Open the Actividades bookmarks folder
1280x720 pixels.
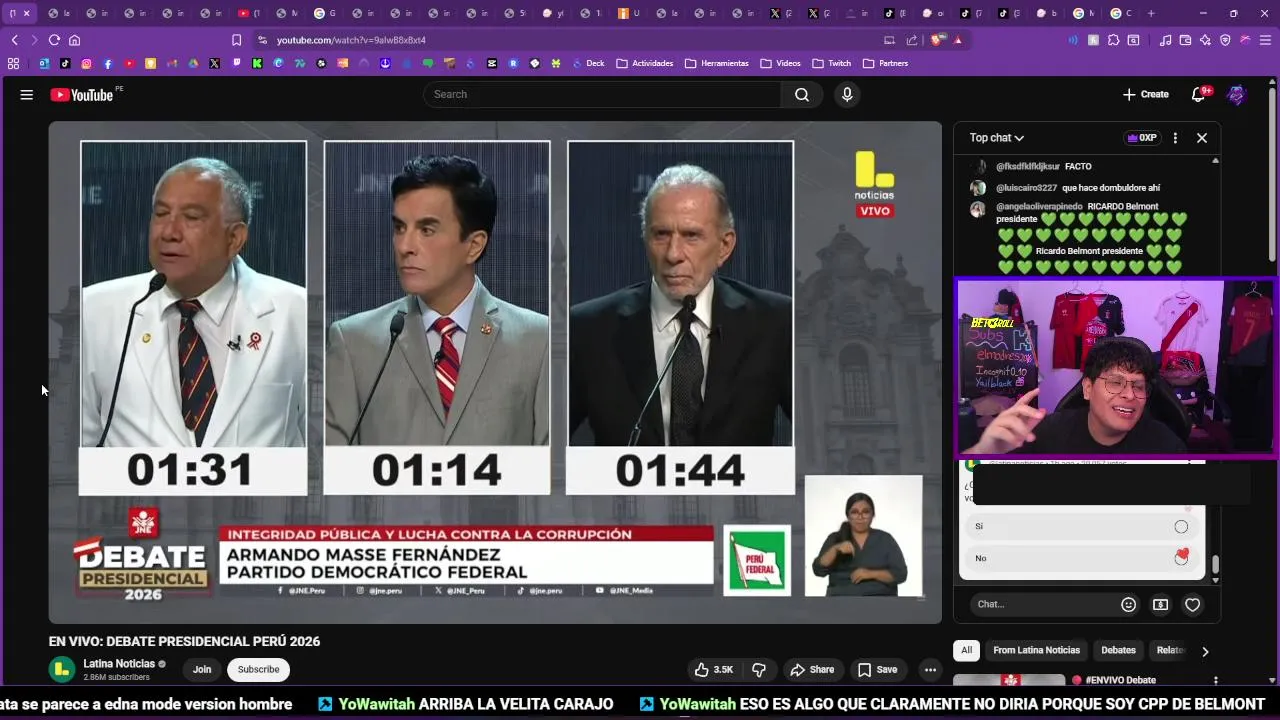645,63
